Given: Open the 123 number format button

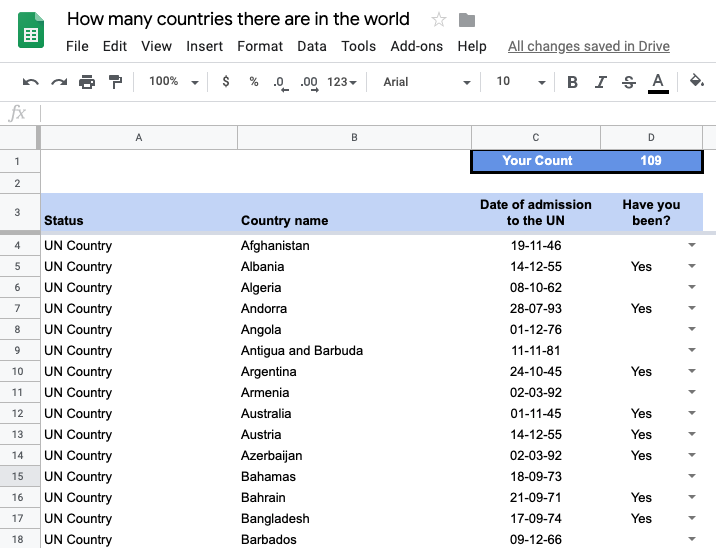Looking at the screenshot, I should click(x=342, y=82).
